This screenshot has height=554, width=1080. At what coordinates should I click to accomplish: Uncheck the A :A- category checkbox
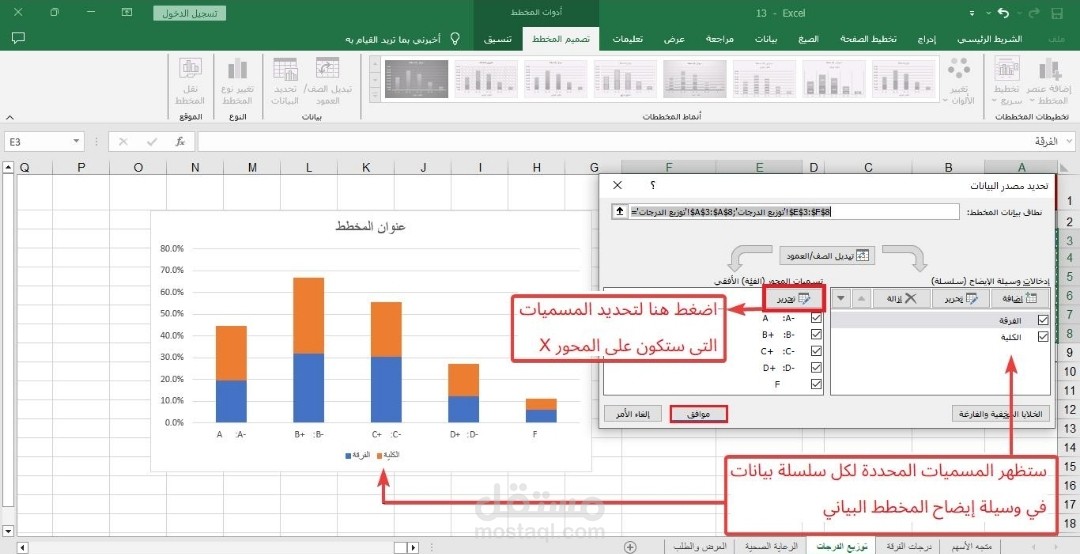point(816,318)
